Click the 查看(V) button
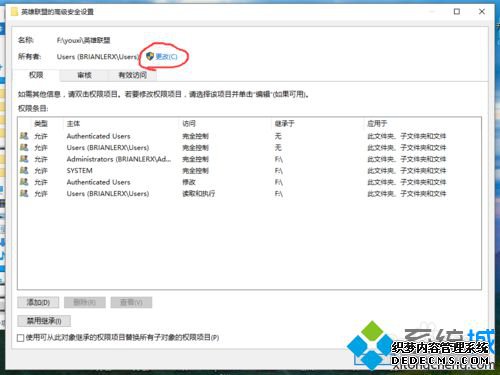This screenshot has height=375, width=500. [x=131, y=302]
